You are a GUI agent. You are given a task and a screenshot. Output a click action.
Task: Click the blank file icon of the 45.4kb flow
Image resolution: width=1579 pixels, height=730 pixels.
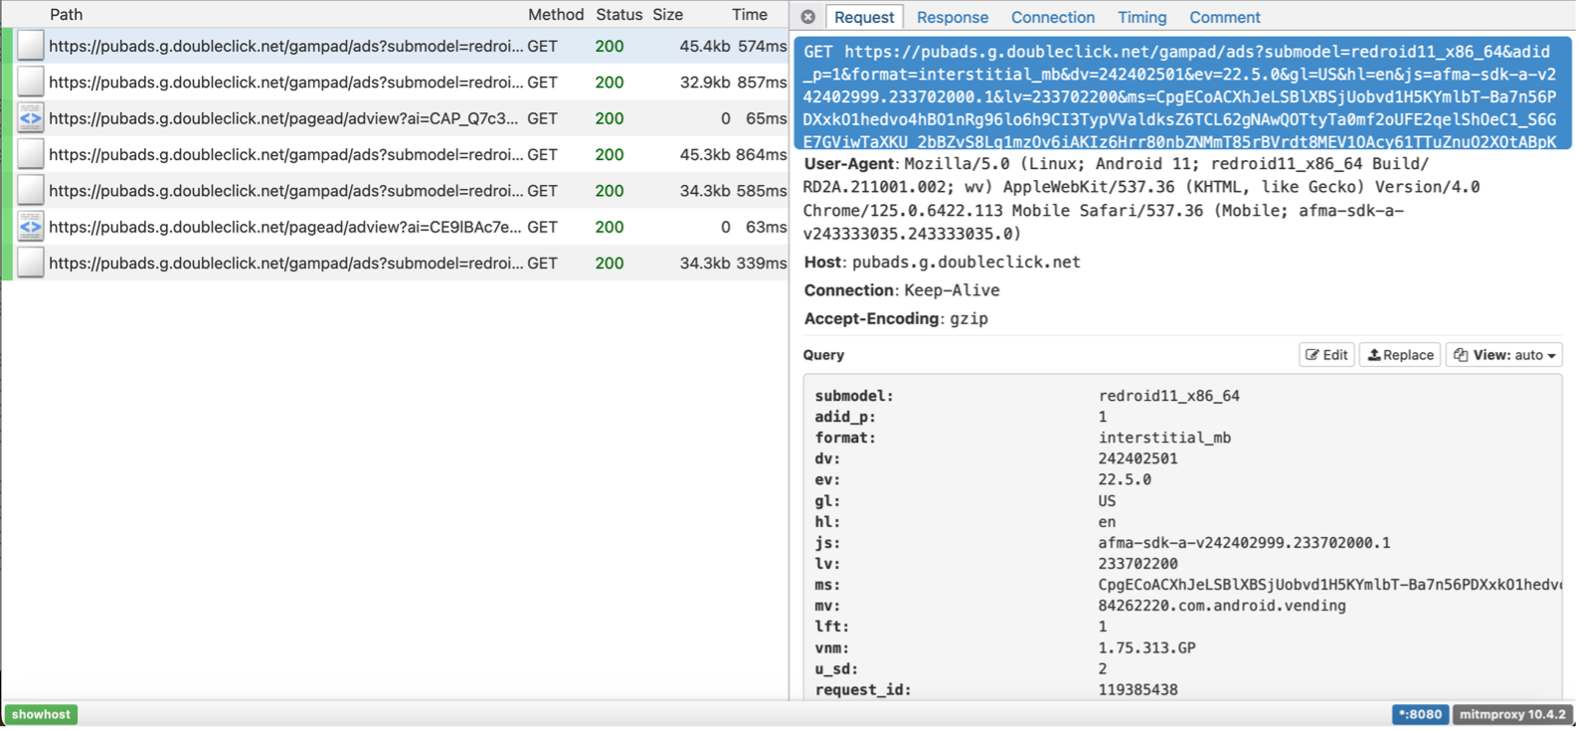coord(31,46)
